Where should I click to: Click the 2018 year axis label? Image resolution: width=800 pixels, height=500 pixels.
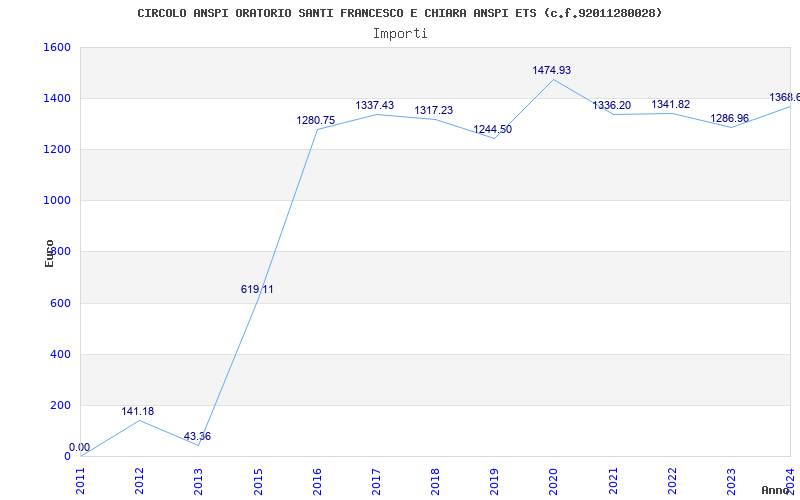pyautogui.click(x=436, y=481)
